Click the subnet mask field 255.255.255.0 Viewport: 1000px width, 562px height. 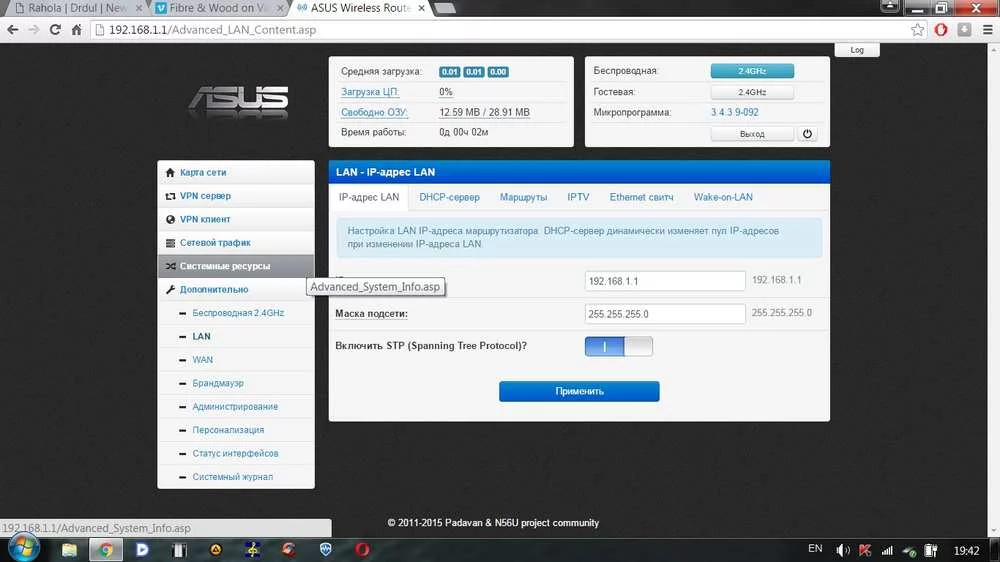[x=665, y=314]
